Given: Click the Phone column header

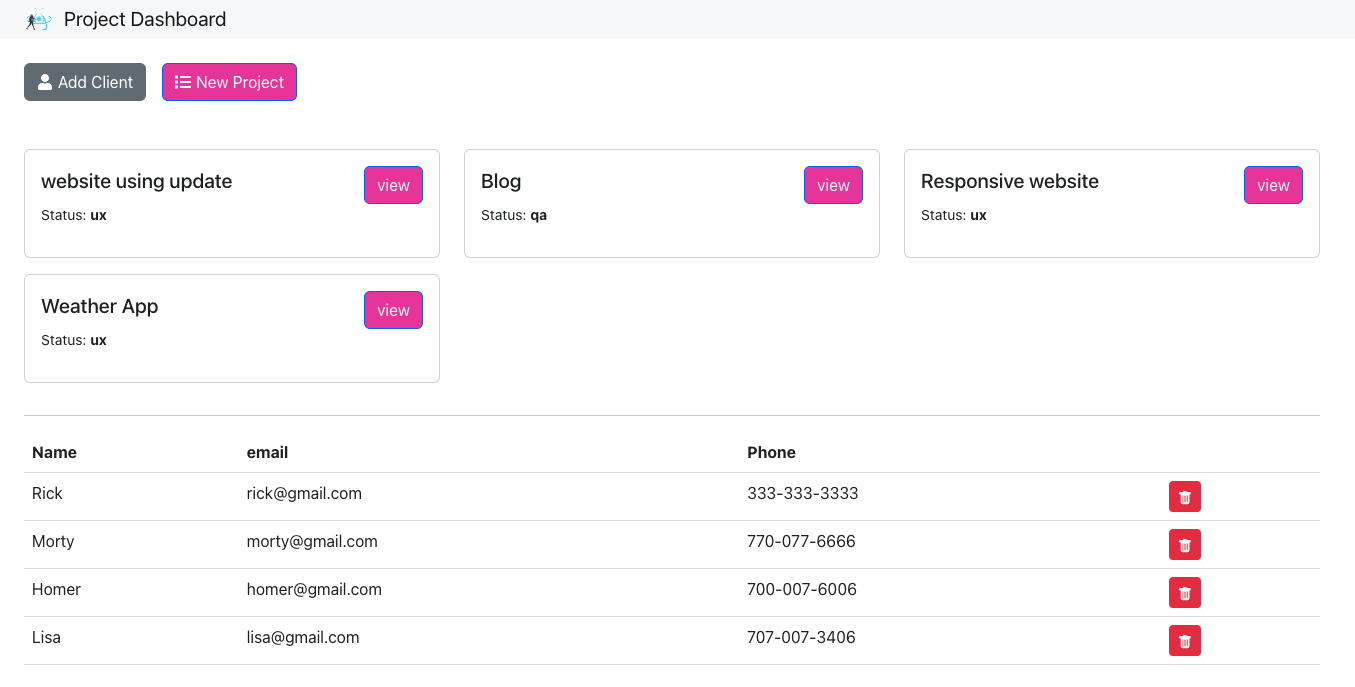Looking at the screenshot, I should (771, 452).
